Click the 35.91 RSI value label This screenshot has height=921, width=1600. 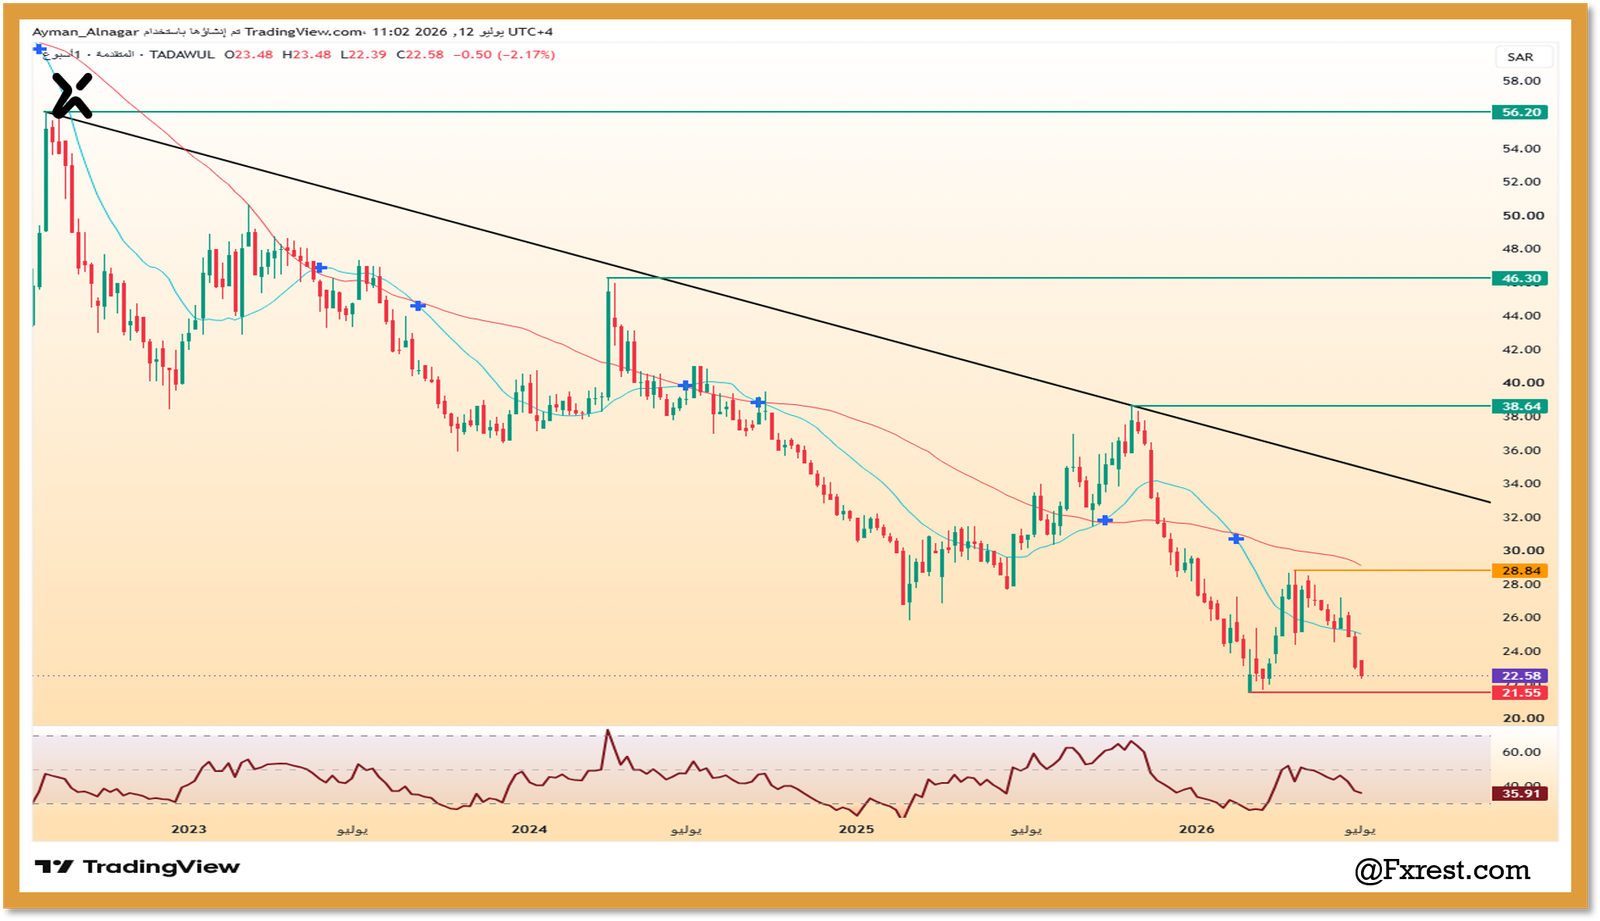[1520, 793]
